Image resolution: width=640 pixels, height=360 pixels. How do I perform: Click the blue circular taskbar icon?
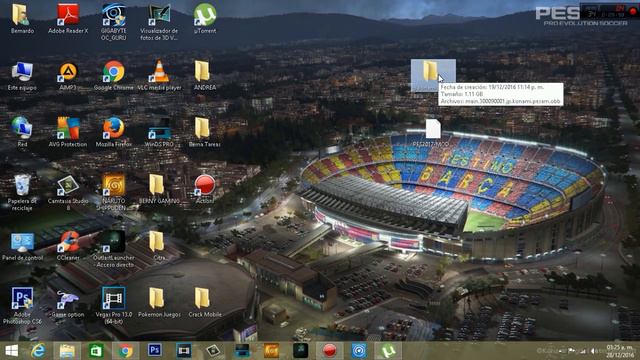pos(359,350)
